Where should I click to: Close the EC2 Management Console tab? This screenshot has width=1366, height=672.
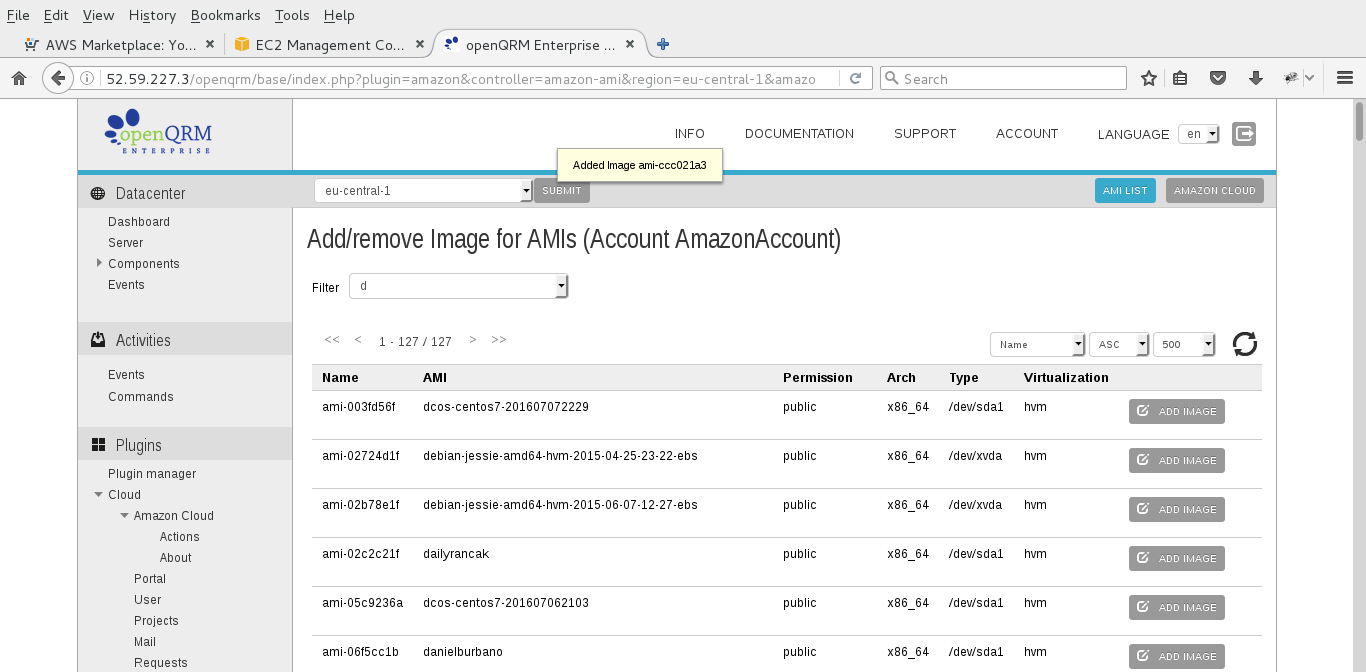(420, 44)
